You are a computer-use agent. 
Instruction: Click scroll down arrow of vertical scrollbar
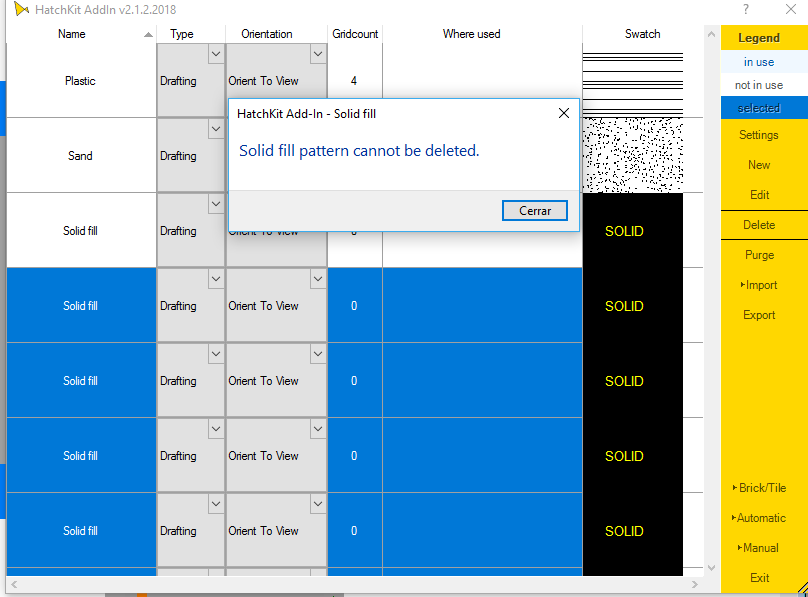(712, 568)
